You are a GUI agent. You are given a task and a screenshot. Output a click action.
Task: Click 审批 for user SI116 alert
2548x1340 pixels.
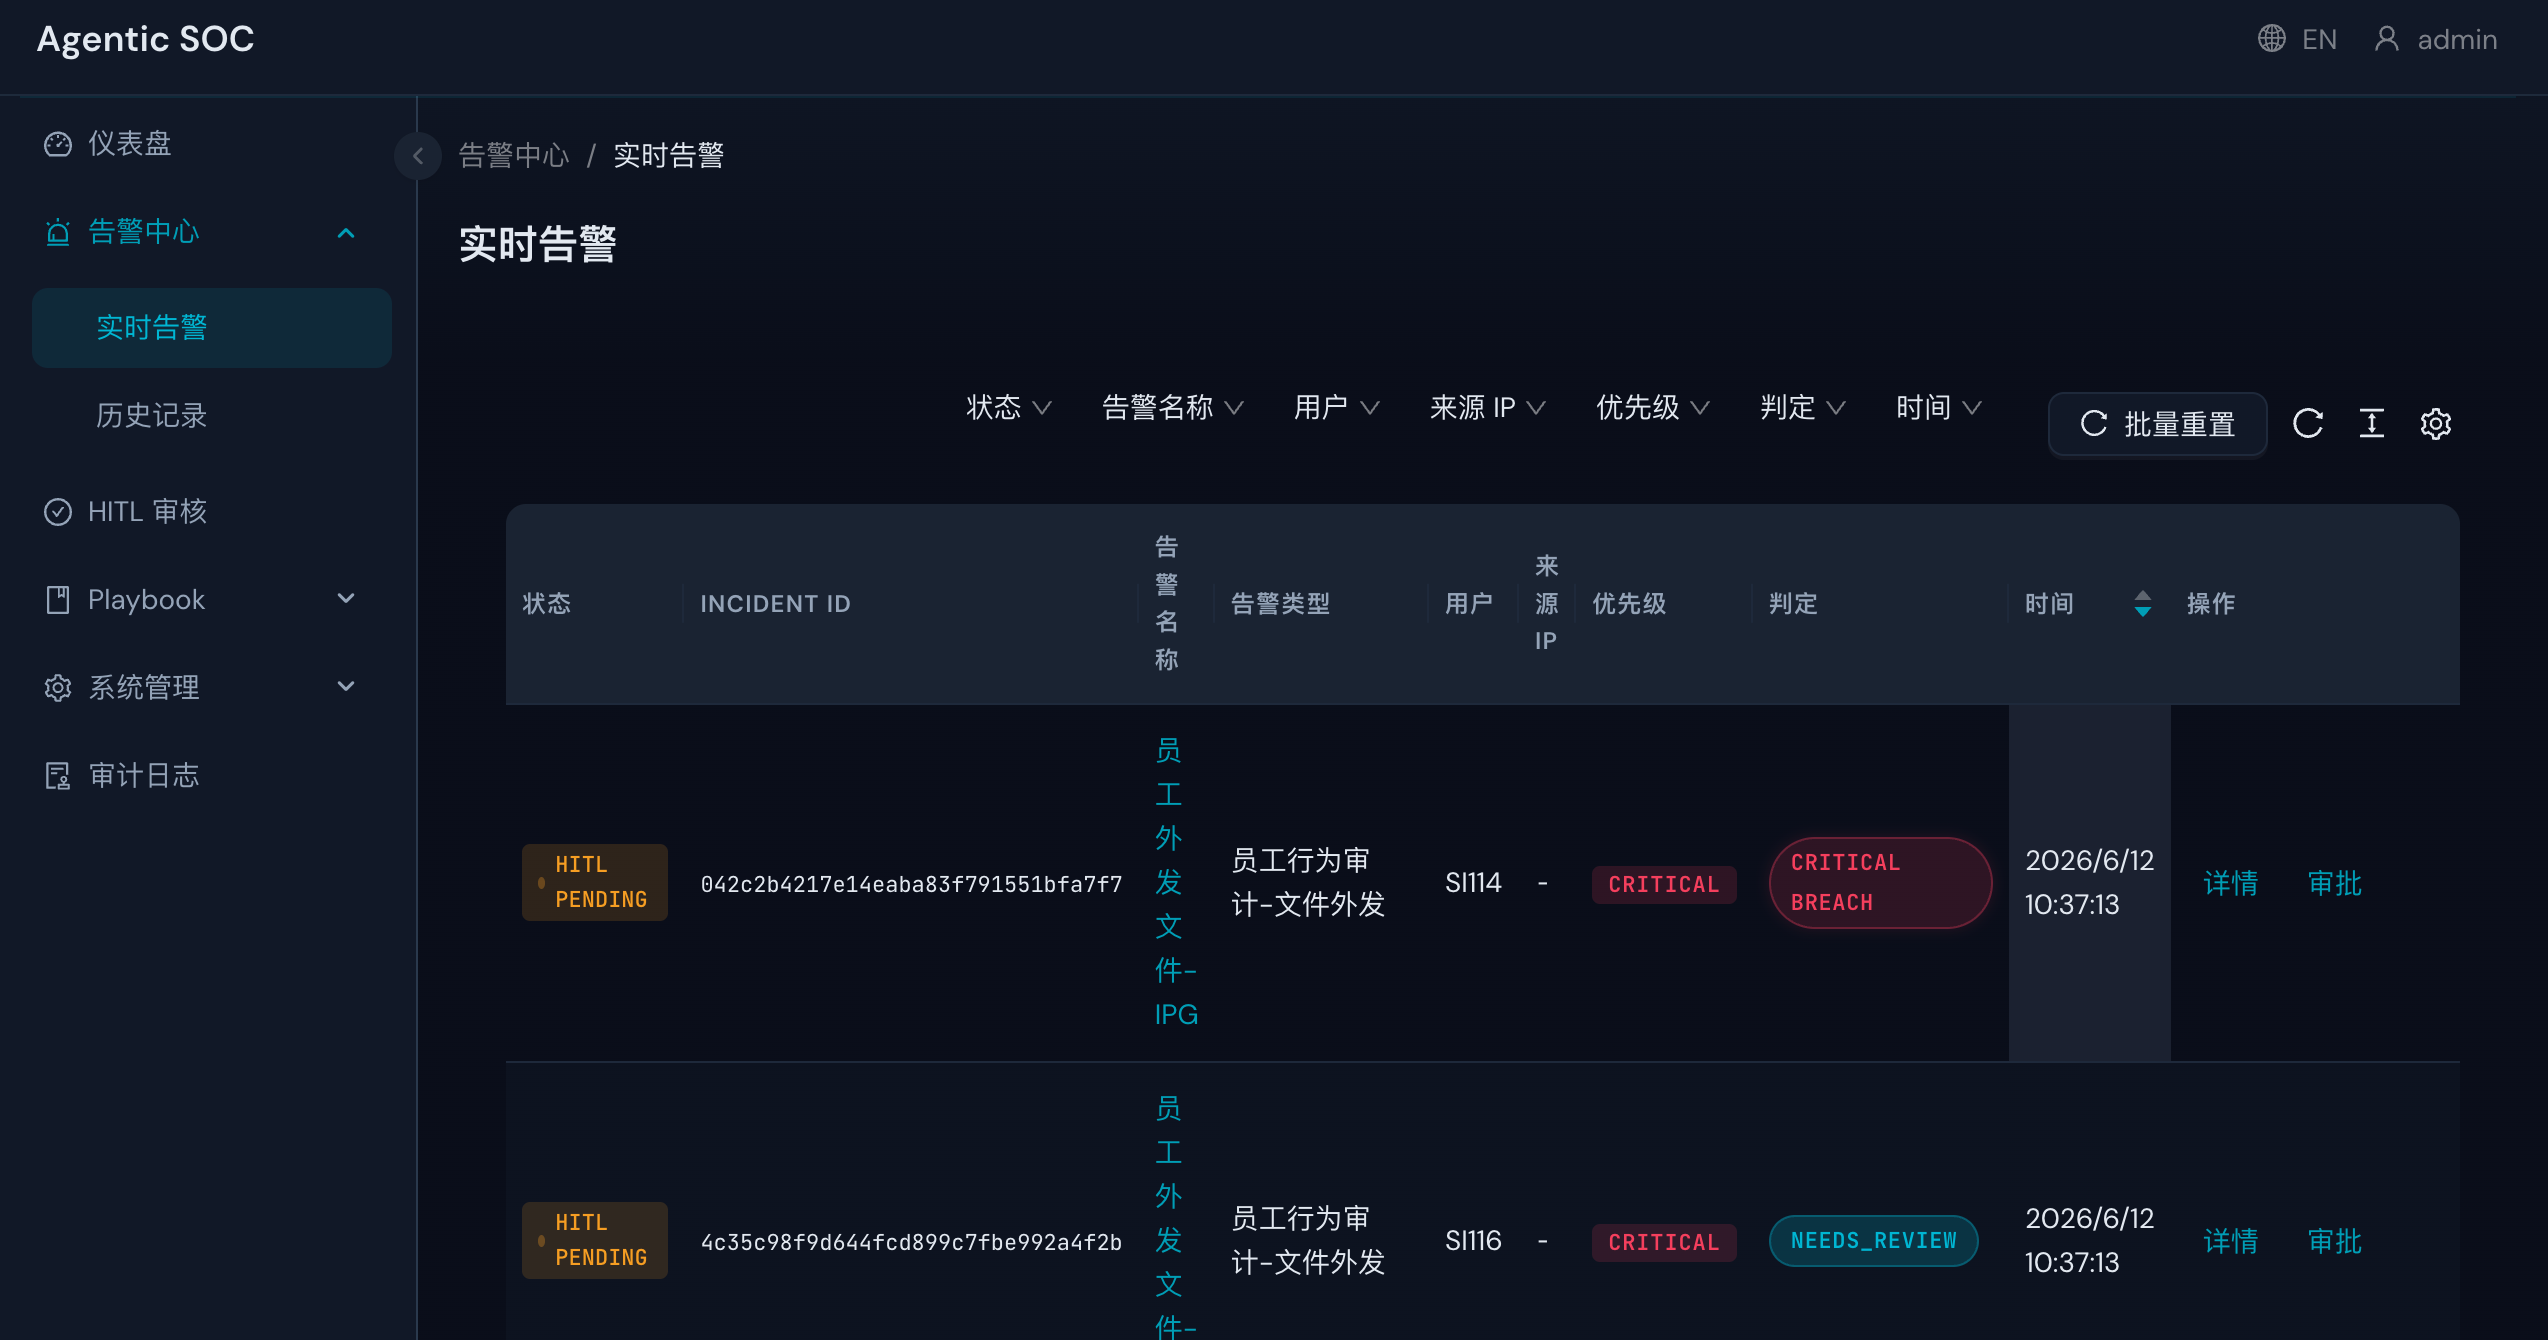coord(2334,1241)
